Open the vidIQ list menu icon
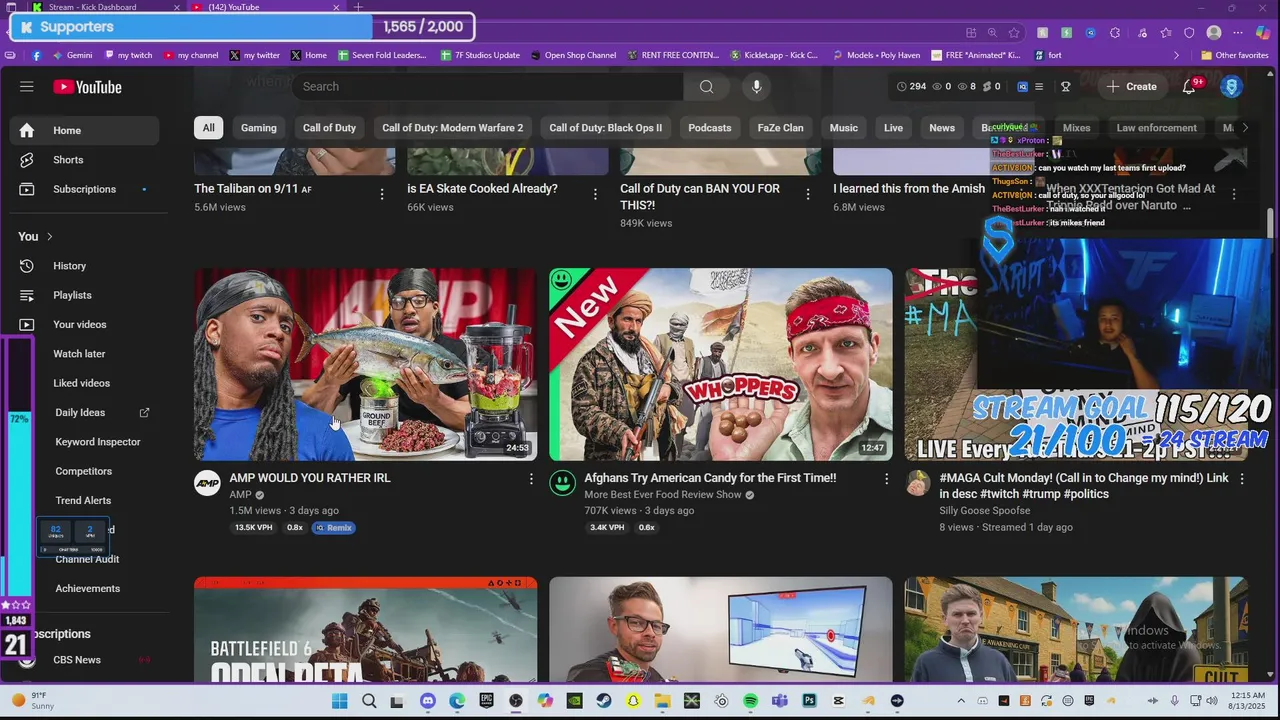 pos(1039,87)
